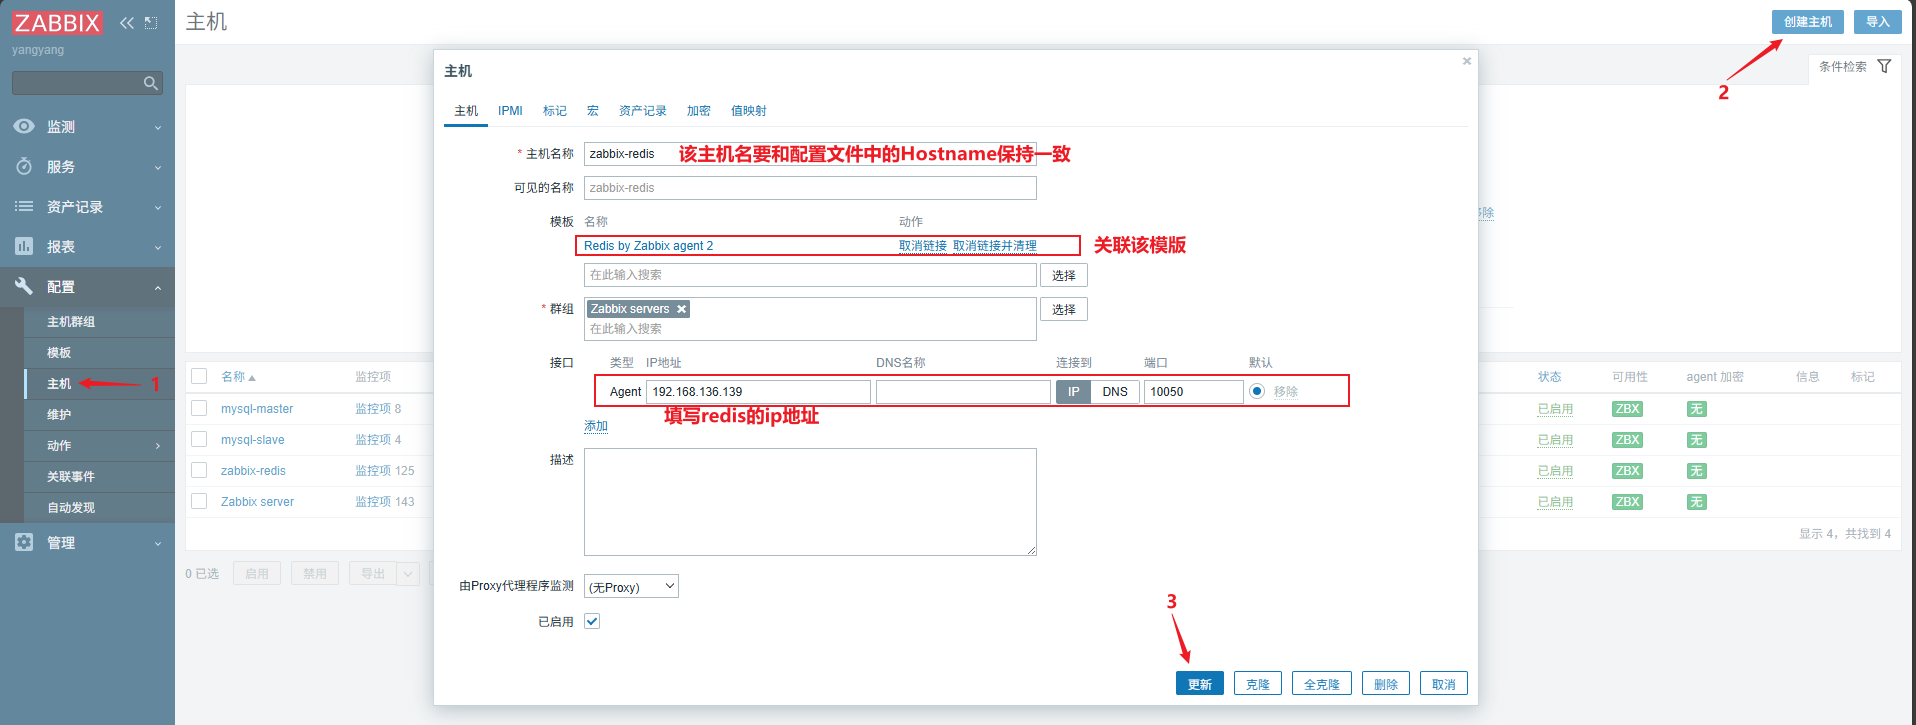Focus the IP address field
1916x725 pixels.
(x=759, y=392)
